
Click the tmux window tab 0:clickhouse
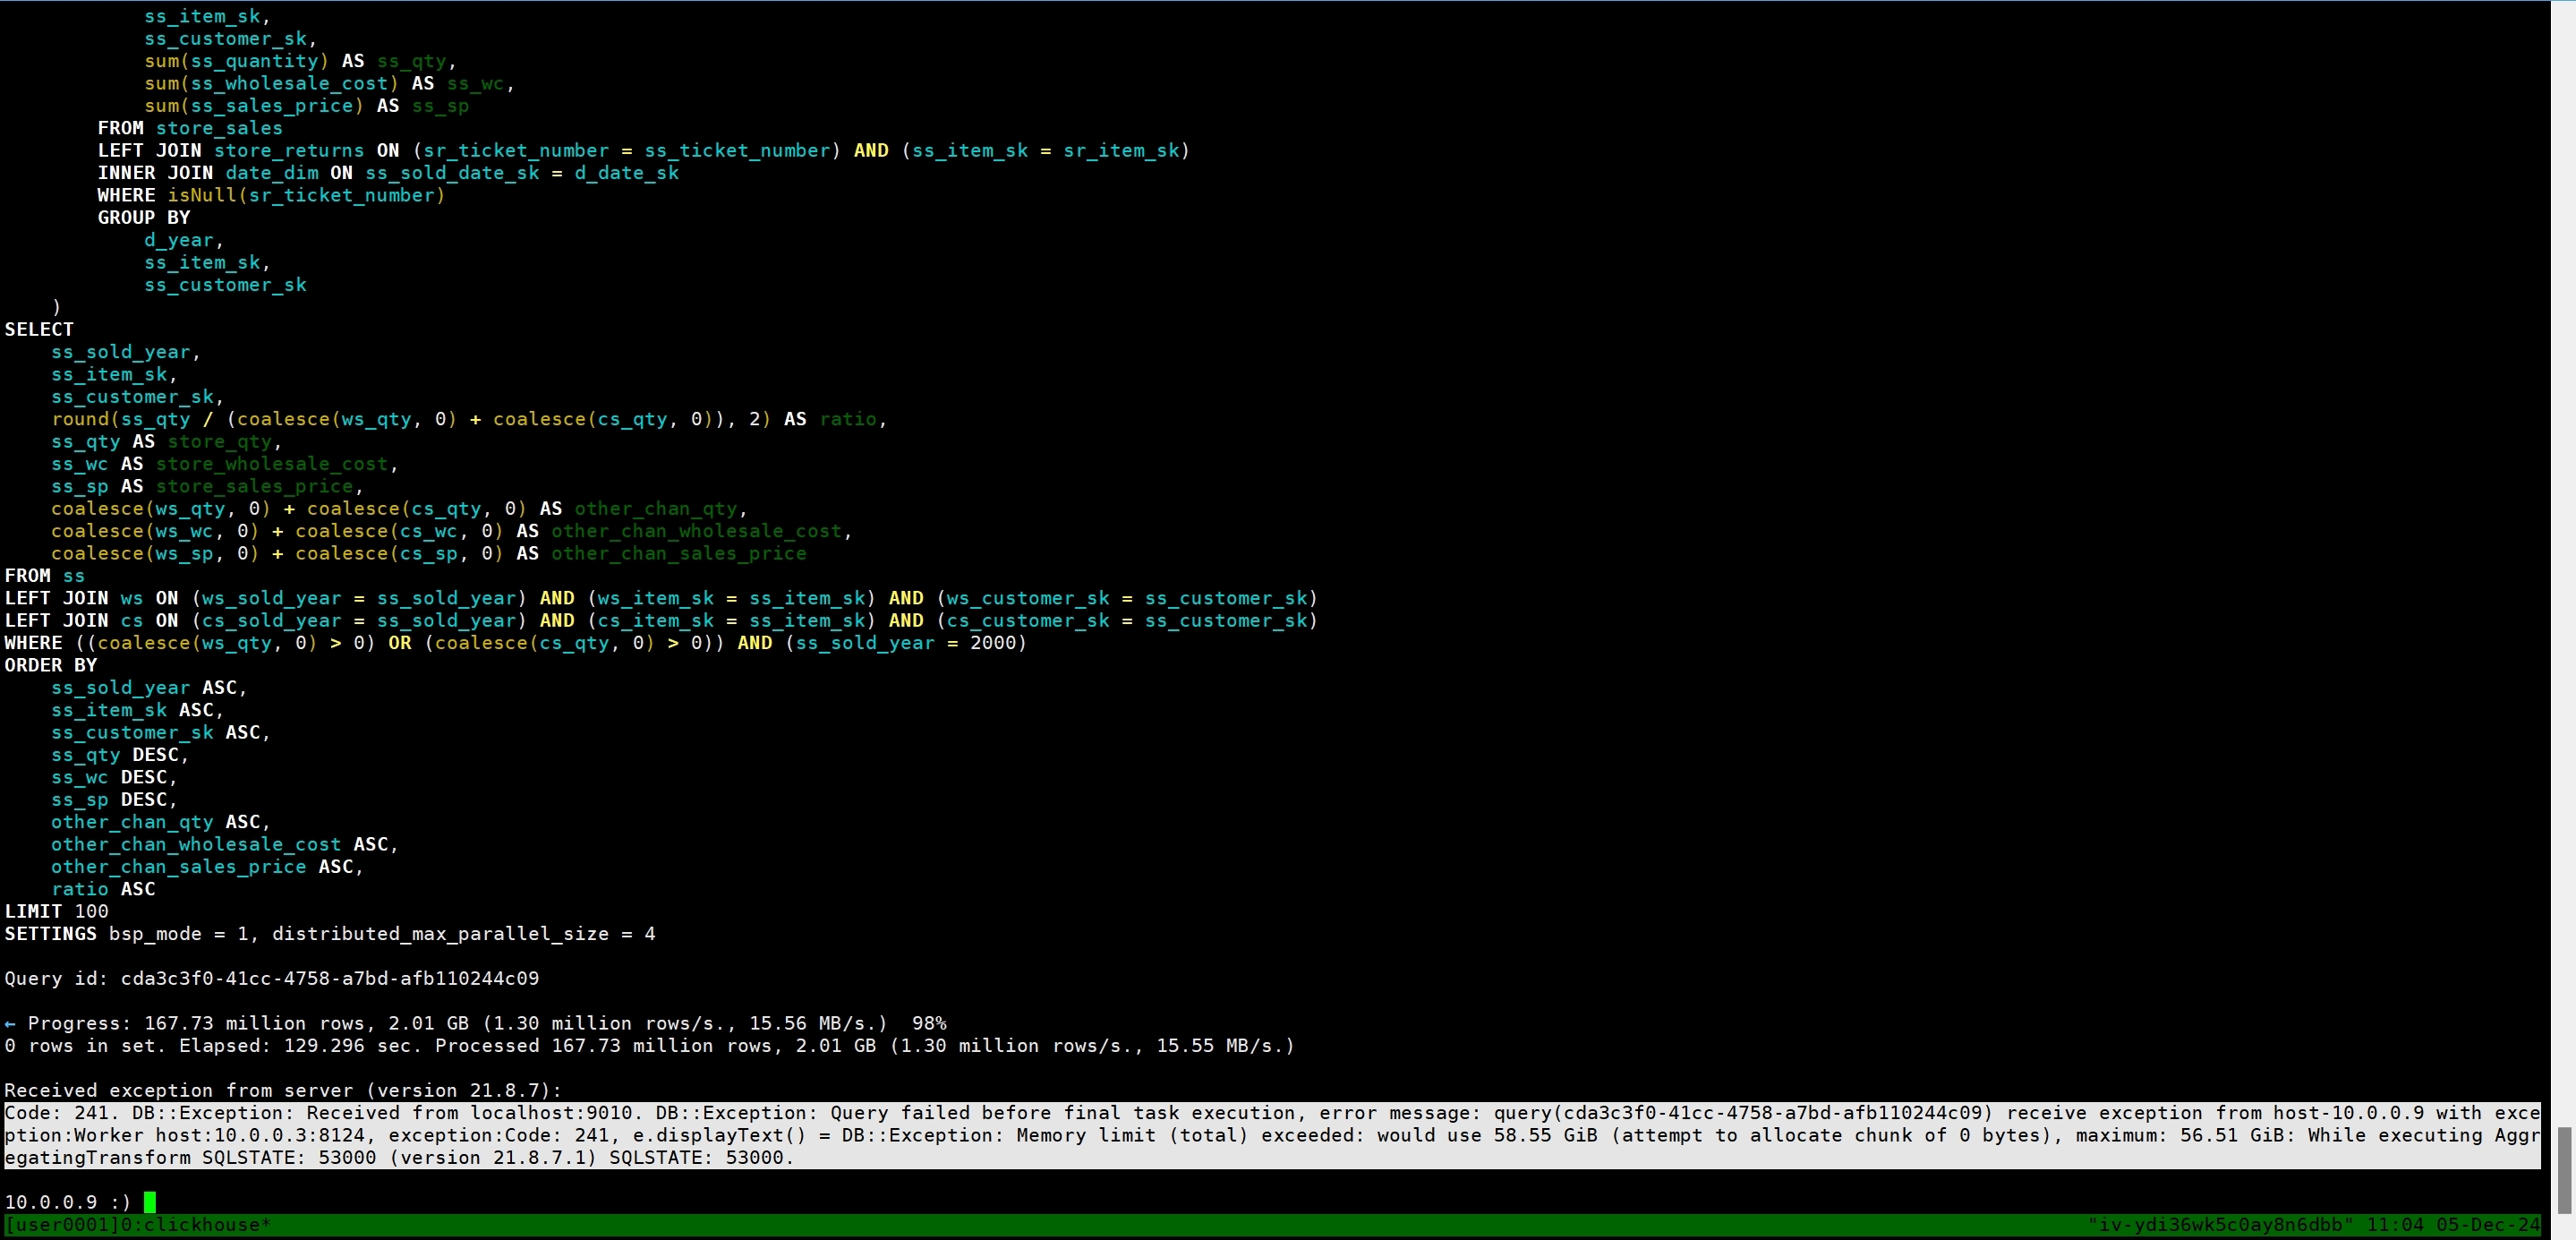point(197,1225)
